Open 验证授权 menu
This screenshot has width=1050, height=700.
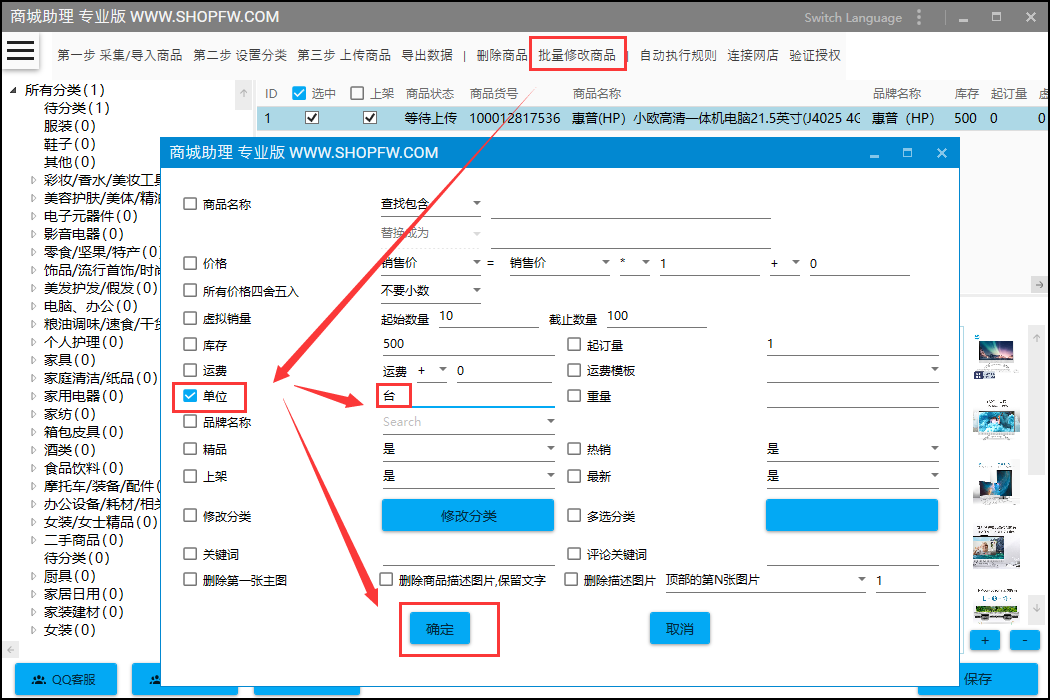(814, 56)
